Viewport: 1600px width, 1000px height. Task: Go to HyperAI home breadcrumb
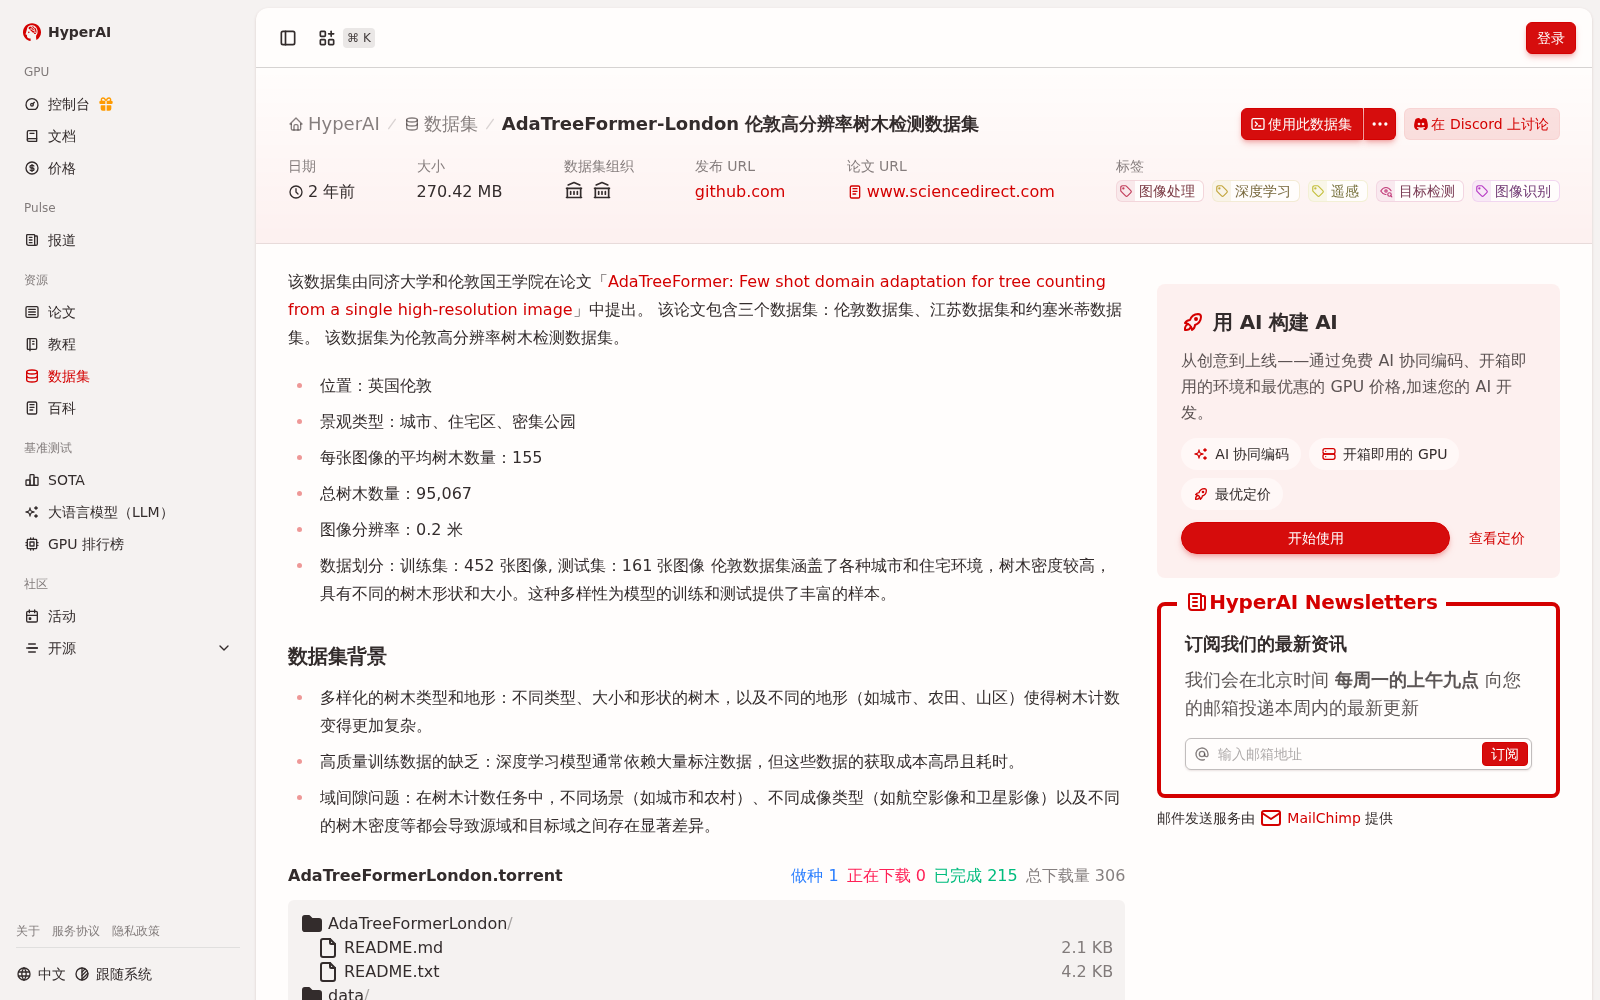(x=334, y=124)
